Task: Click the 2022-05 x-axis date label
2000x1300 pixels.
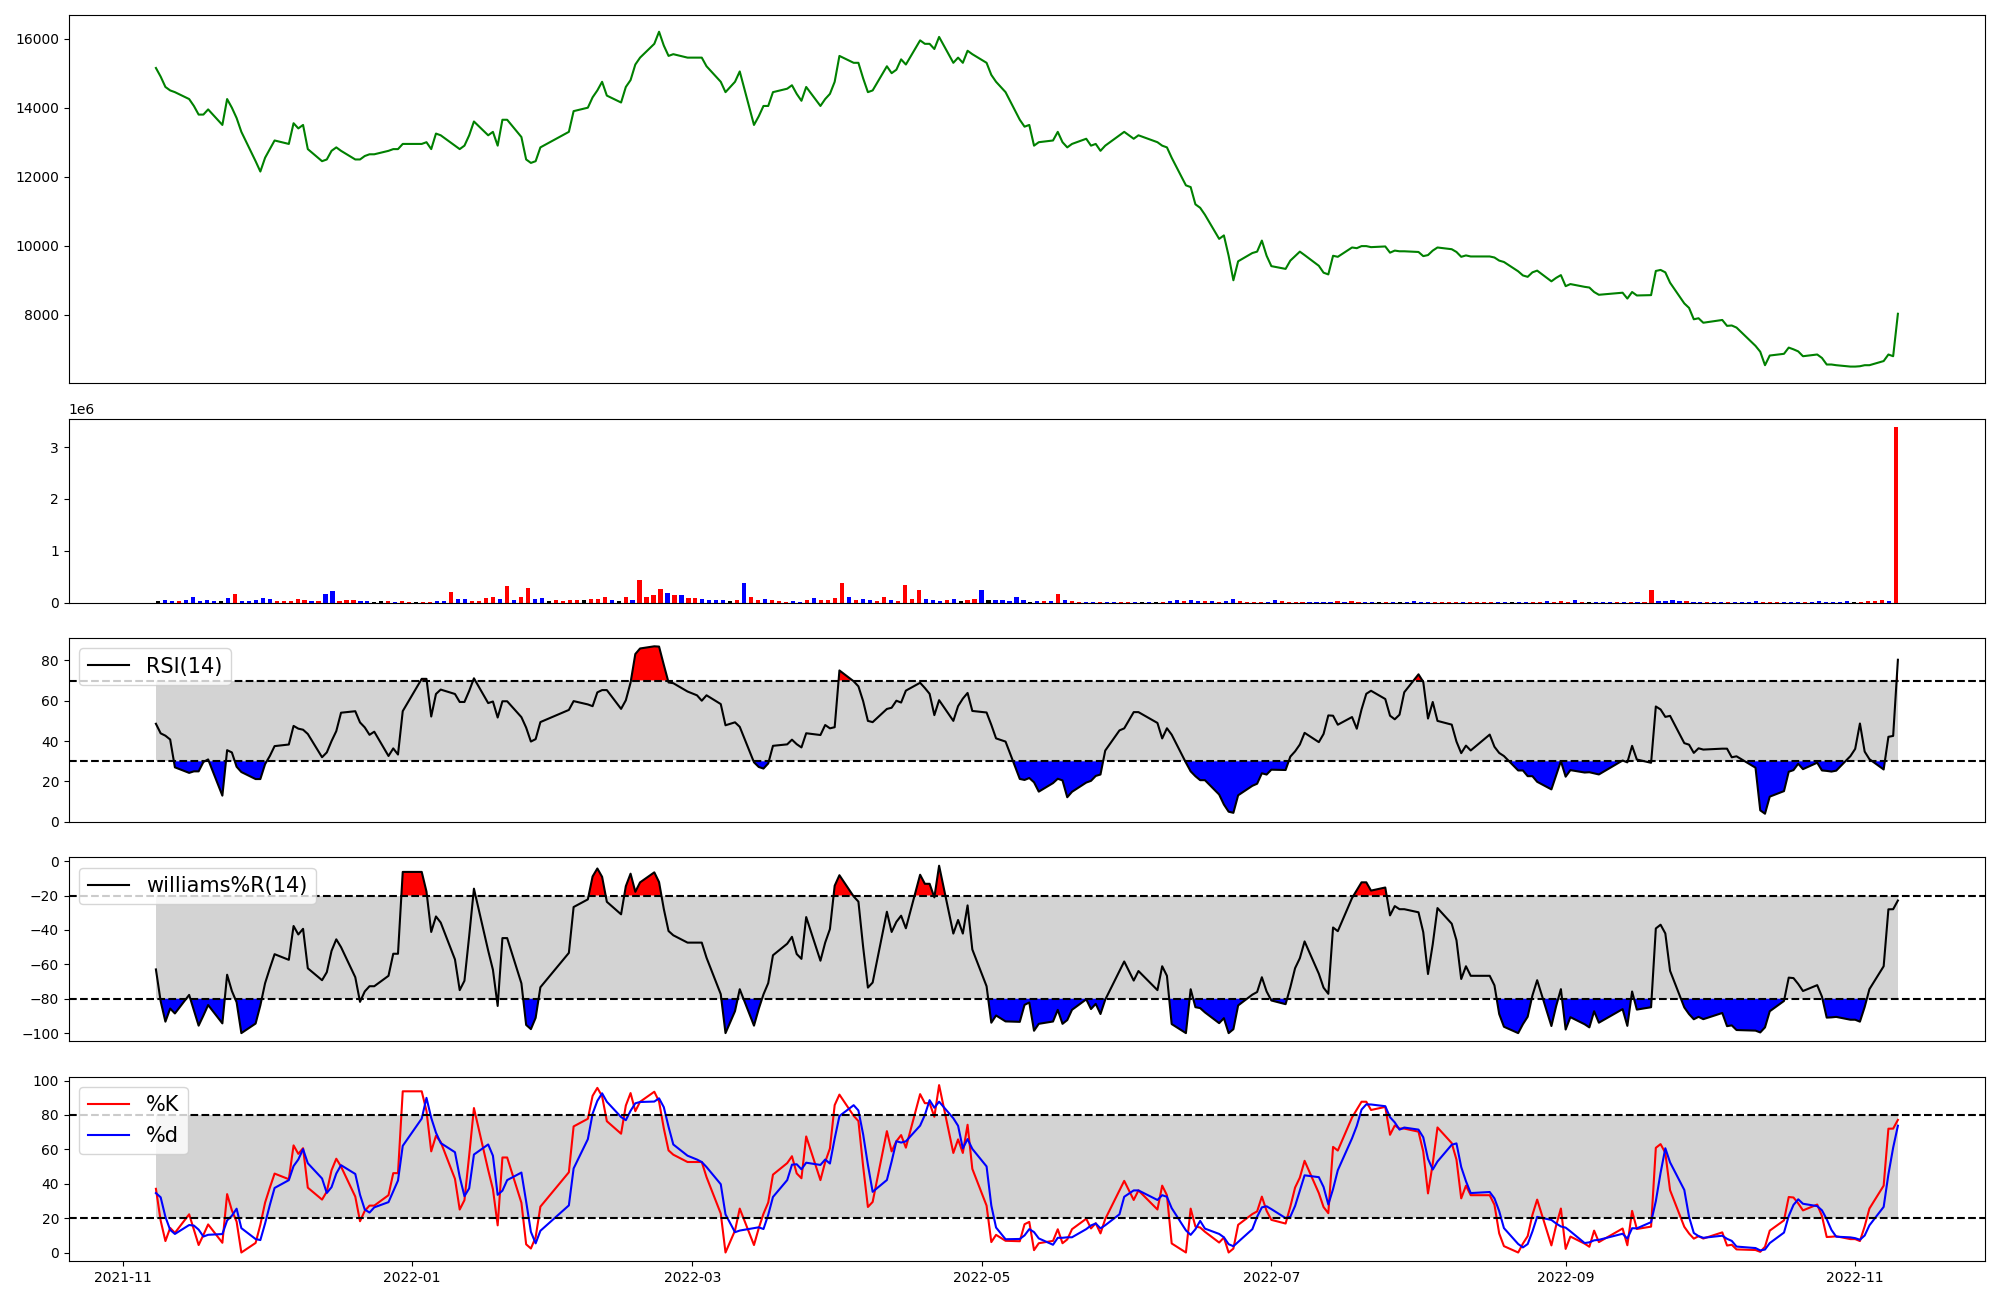Action: 982,1277
